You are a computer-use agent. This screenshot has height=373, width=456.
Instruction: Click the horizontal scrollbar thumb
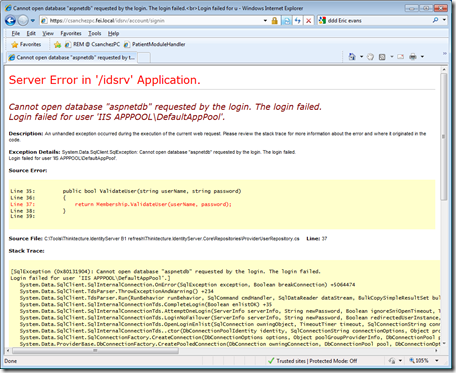95,351
